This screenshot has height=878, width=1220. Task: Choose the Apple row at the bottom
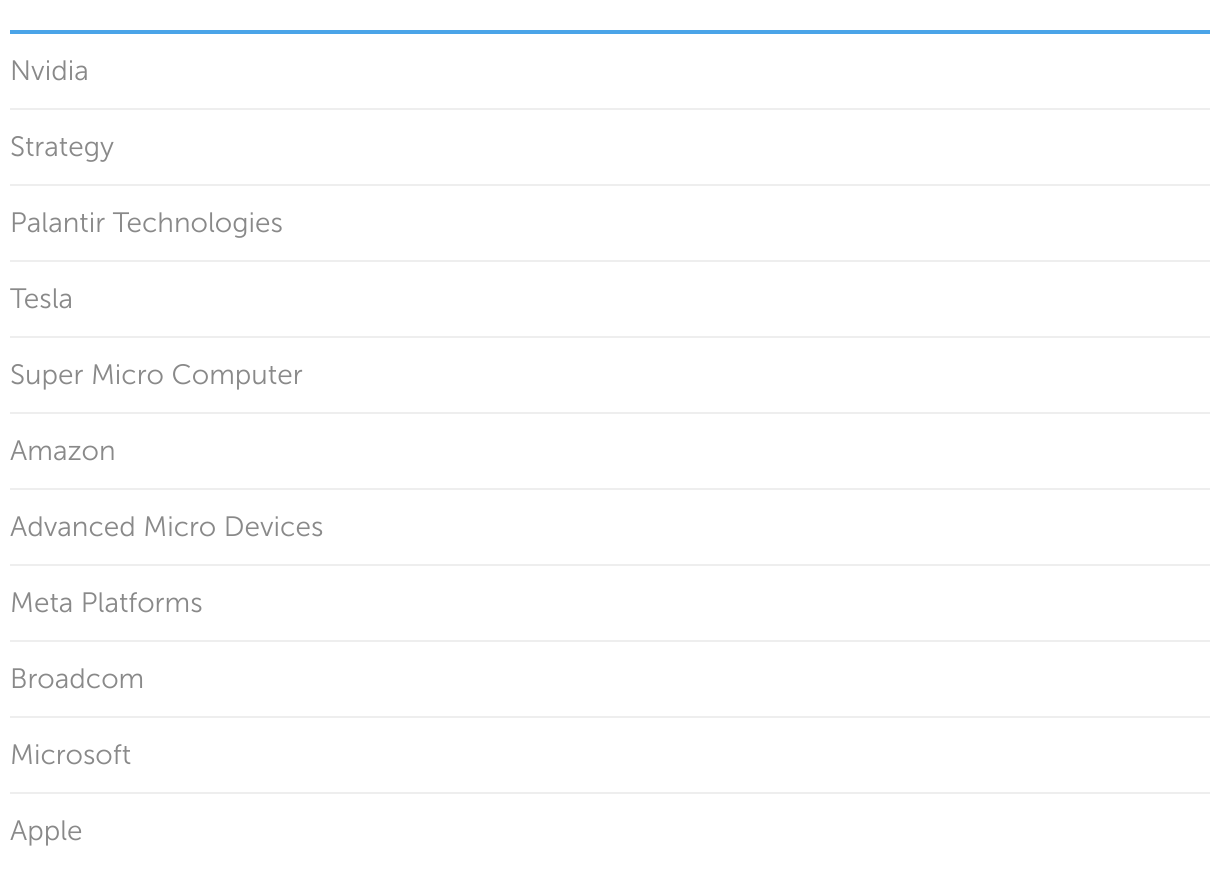(x=610, y=831)
